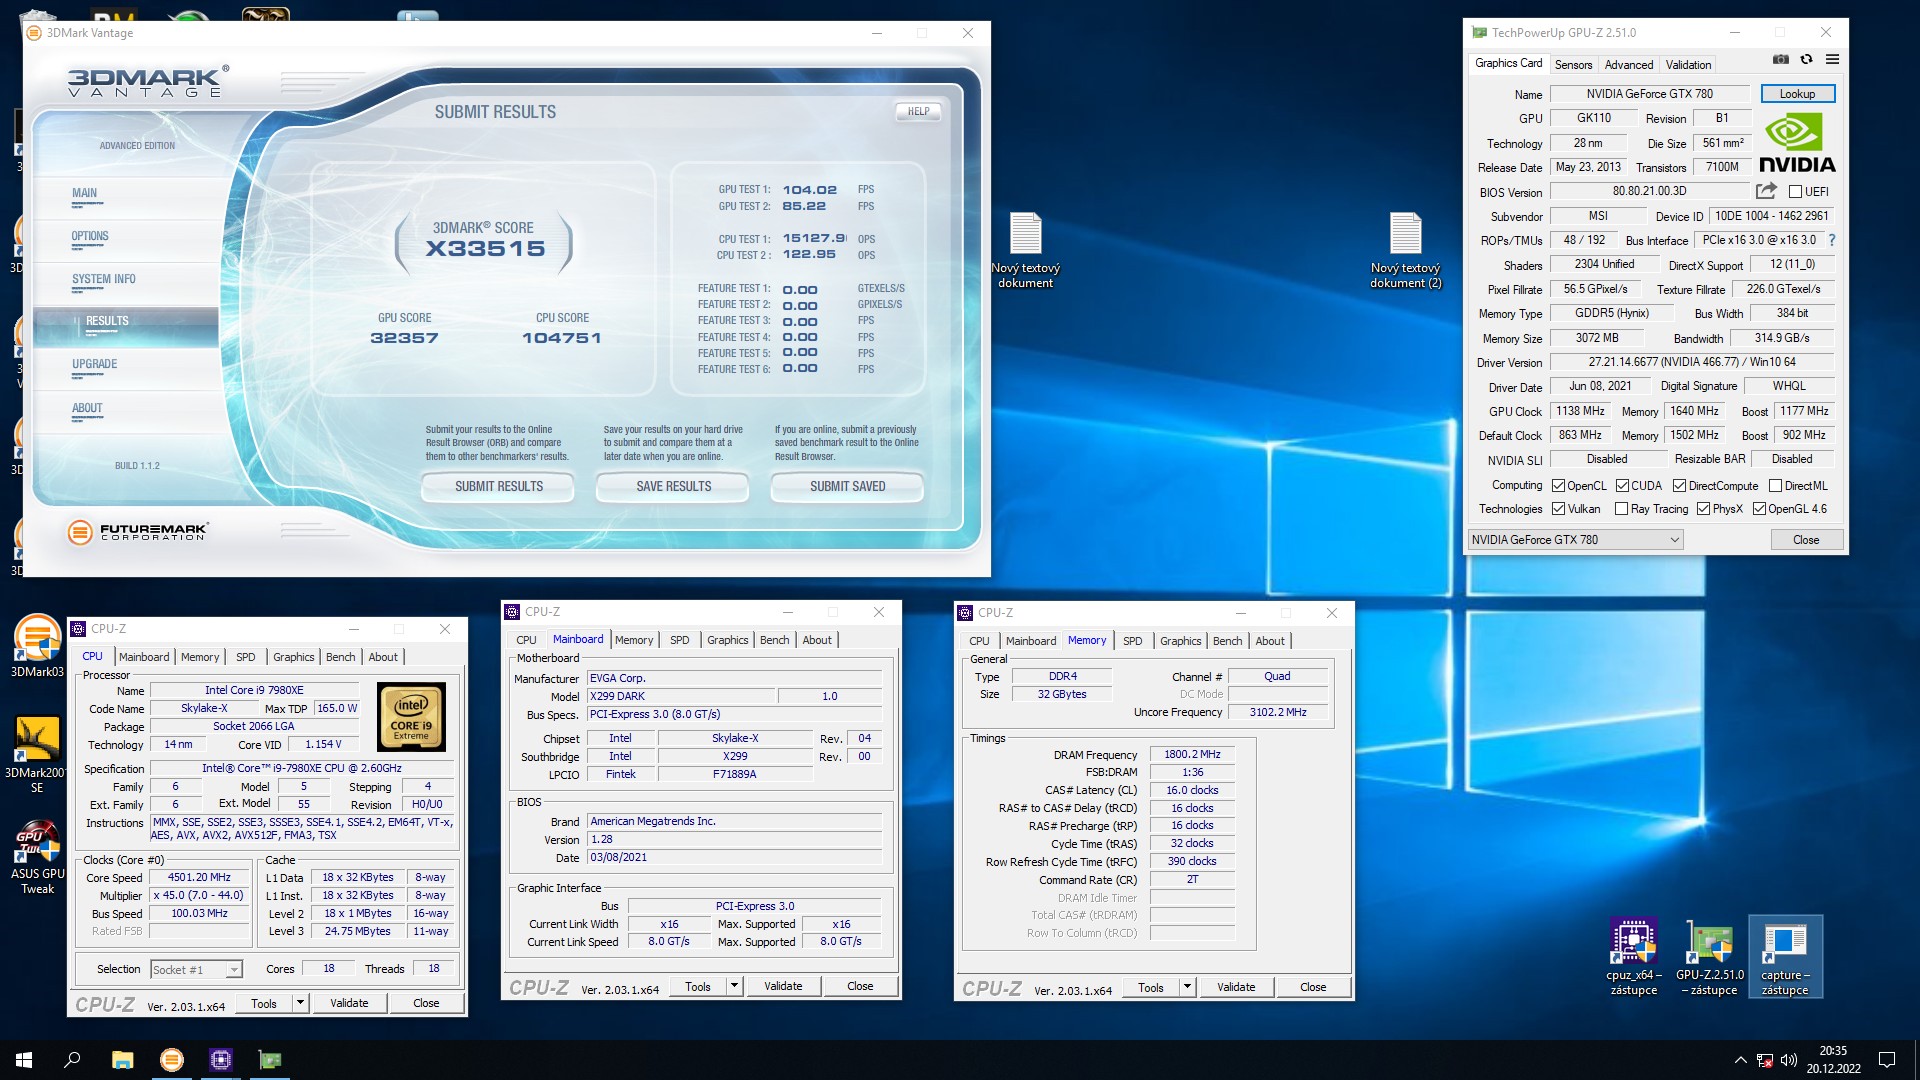Open 'Nový textový dokument' file icon
The width and height of the screenshot is (1920, 1080).
(x=1025, y=250)
